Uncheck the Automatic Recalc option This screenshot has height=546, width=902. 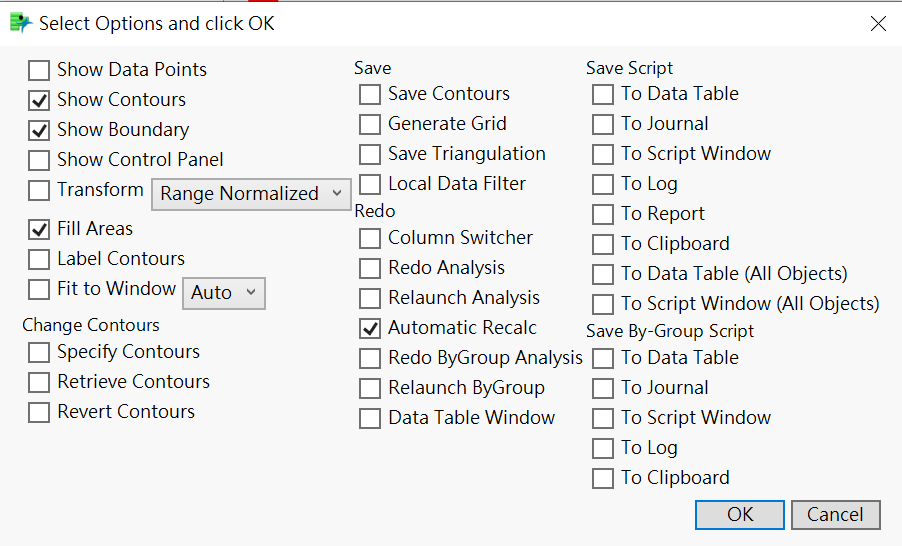(370, 328)
